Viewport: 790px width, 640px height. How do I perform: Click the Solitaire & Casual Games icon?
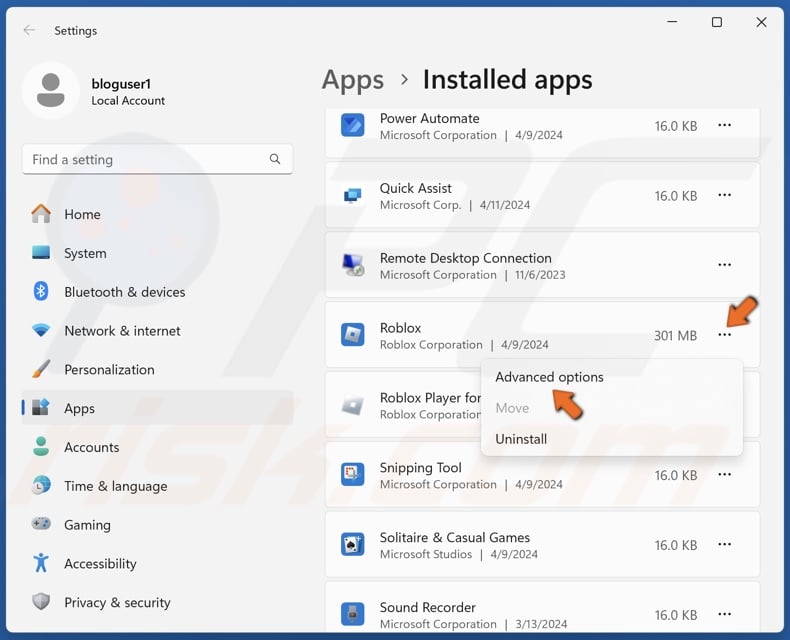(352, 545)
